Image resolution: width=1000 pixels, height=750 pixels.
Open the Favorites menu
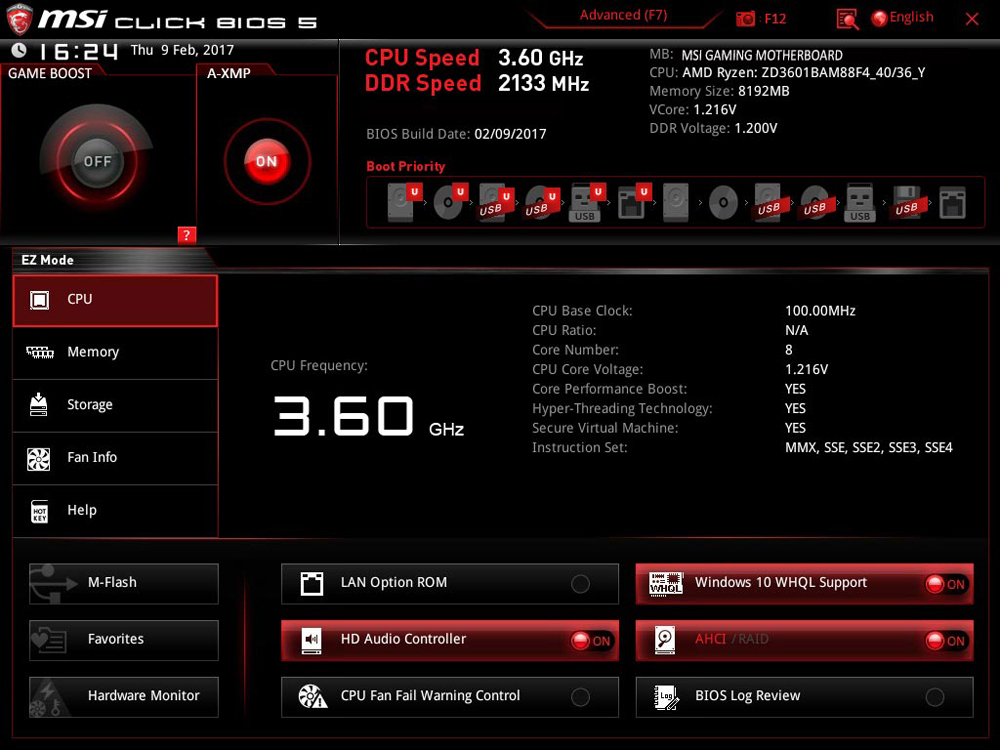point(124,640)
